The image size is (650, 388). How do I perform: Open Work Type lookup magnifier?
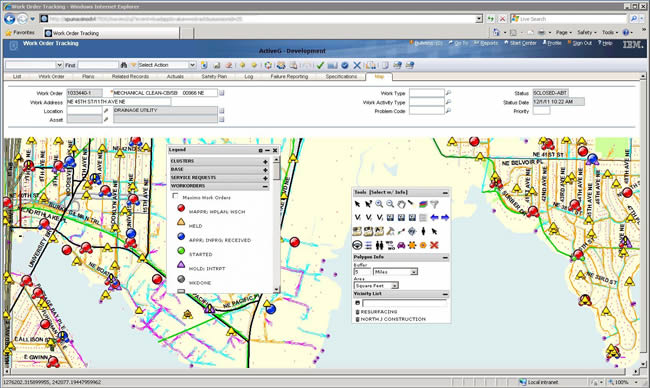(448, 93)
